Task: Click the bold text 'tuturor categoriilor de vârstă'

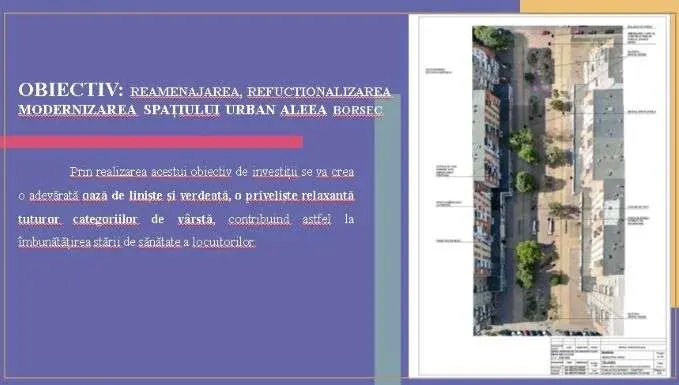Action: [116, 220]
